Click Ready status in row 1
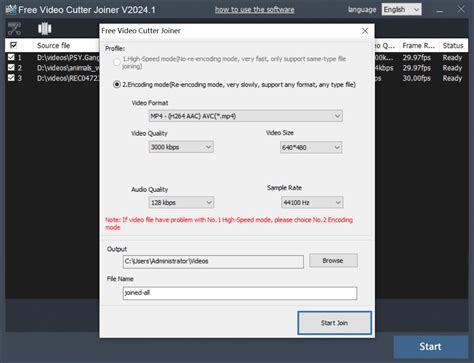 [x=452, y=58]
